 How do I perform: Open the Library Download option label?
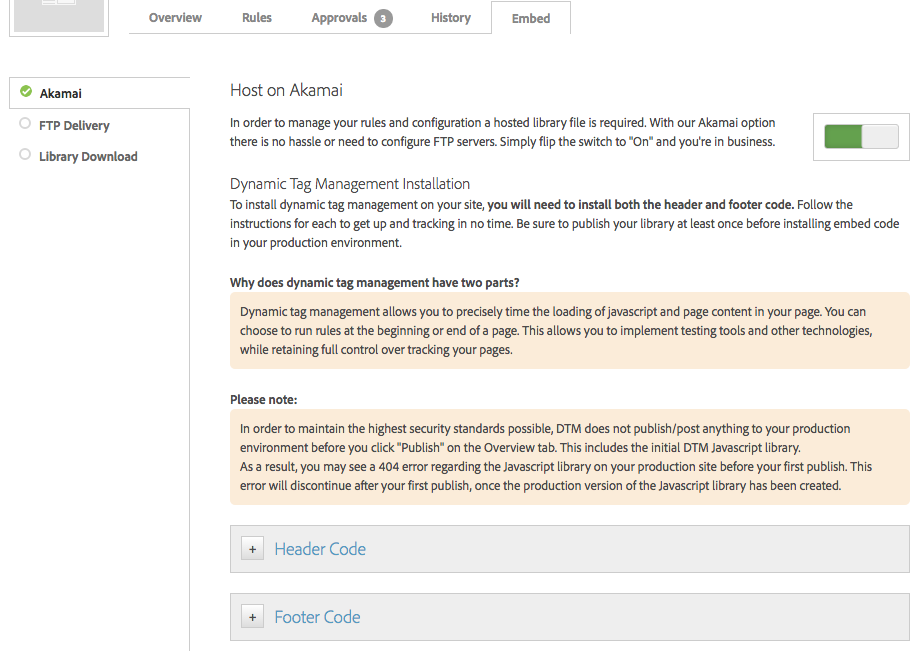pyautogui.click(x=88, y=157)
